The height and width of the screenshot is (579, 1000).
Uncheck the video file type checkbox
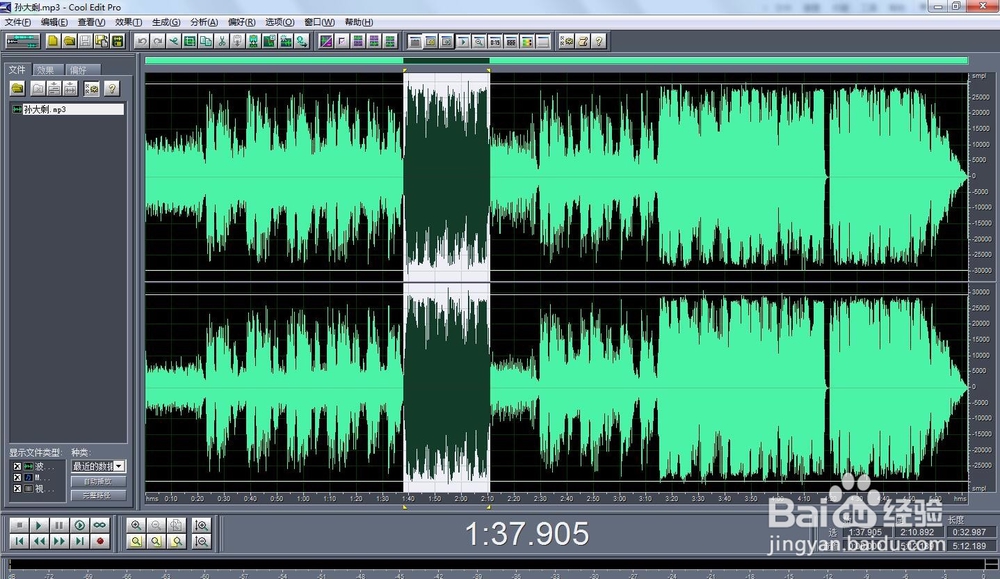tap(17, 488)
